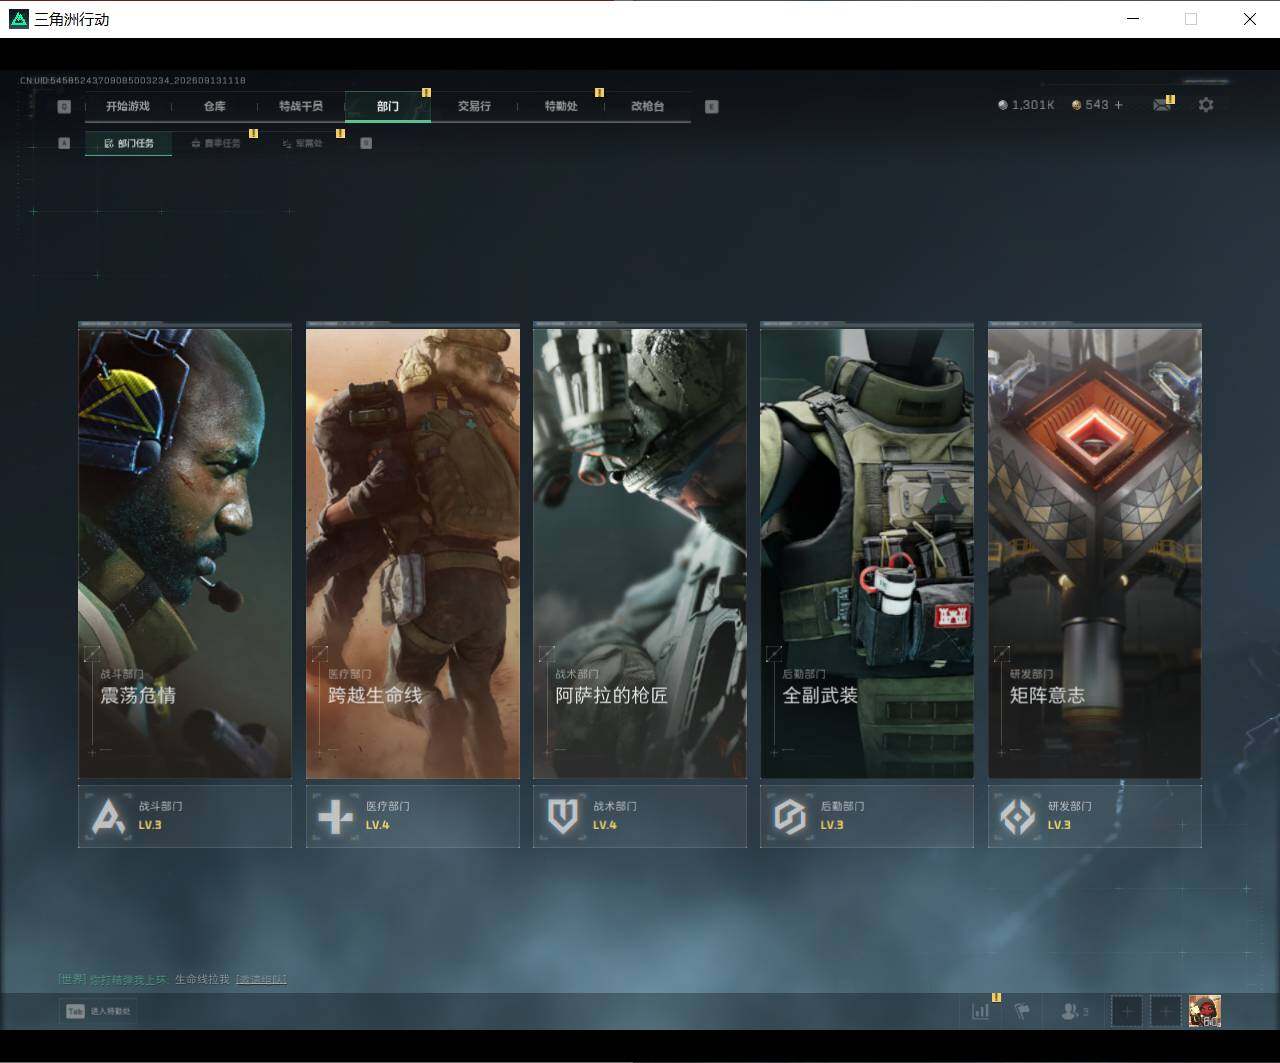This screenshot has height=1063, width=1280.
Task: Switch to the 开始游戏 tab
Action: pos(128,106)
